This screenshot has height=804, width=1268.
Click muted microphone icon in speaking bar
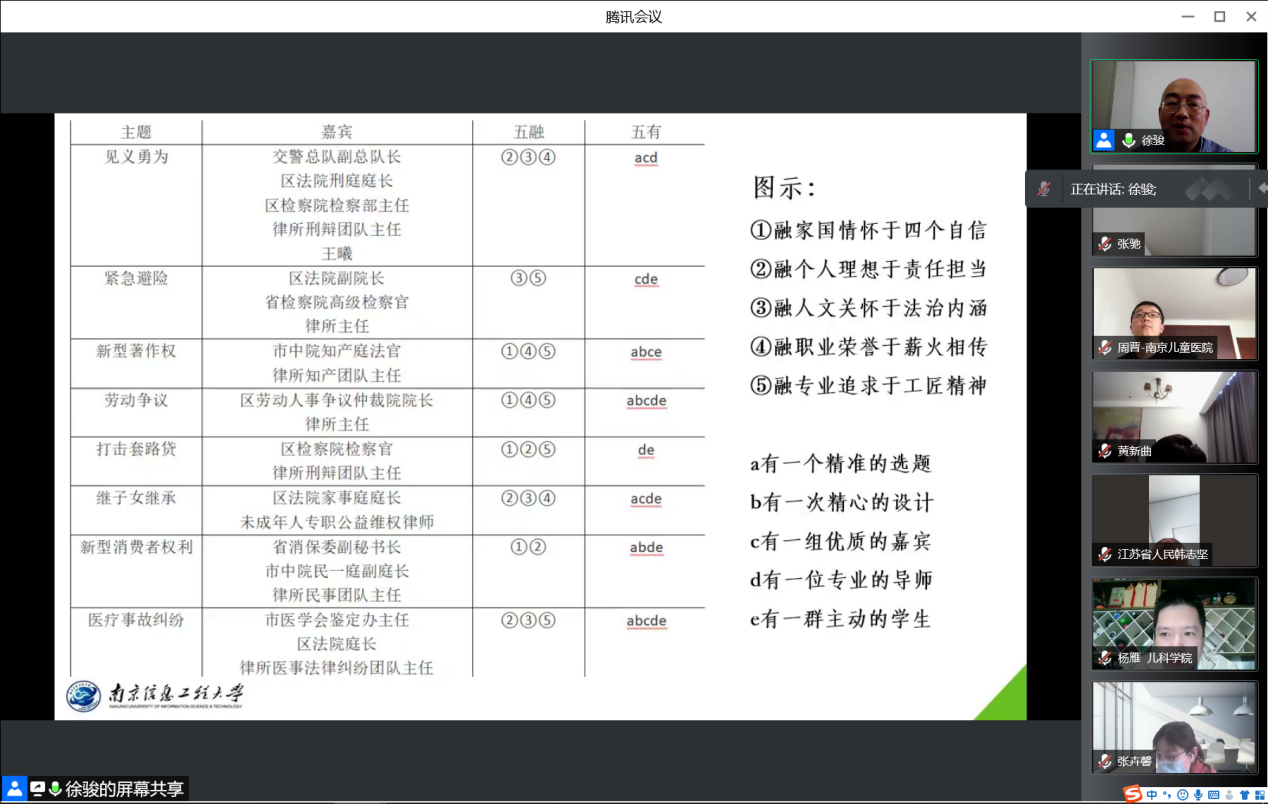click(1044, 189)
